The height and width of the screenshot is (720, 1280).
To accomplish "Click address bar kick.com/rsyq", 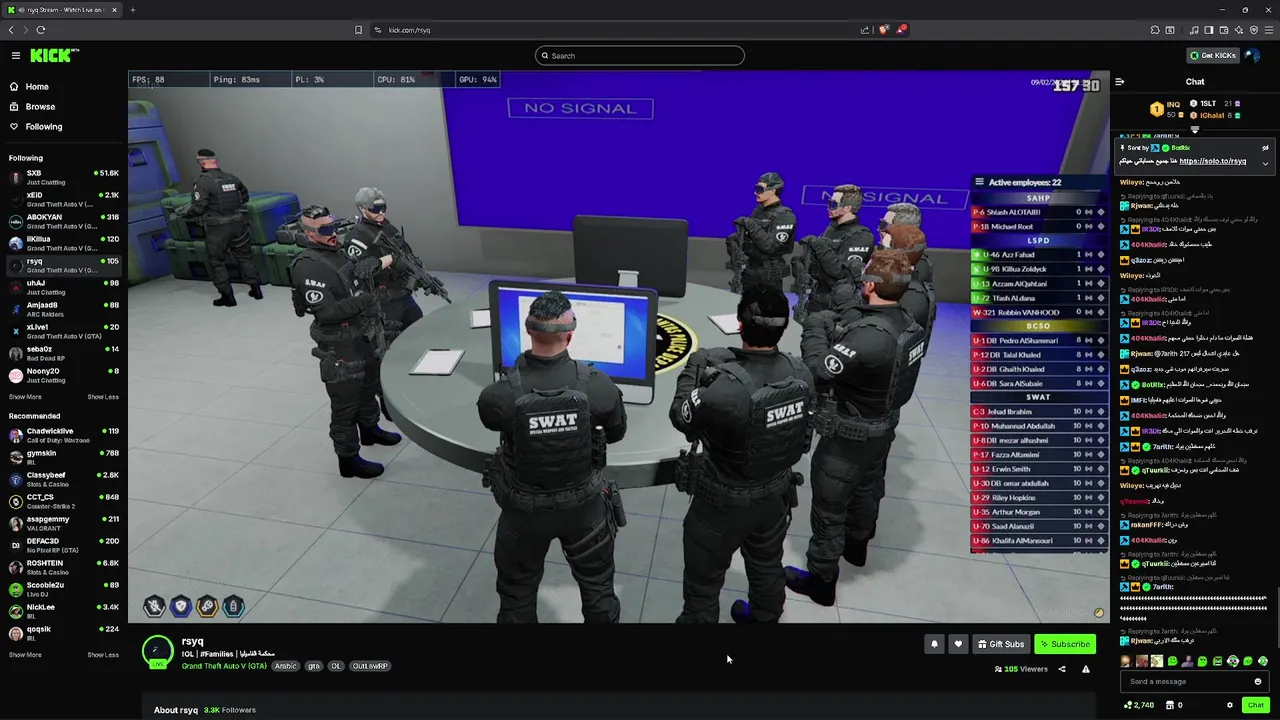I will coord(409,30).
